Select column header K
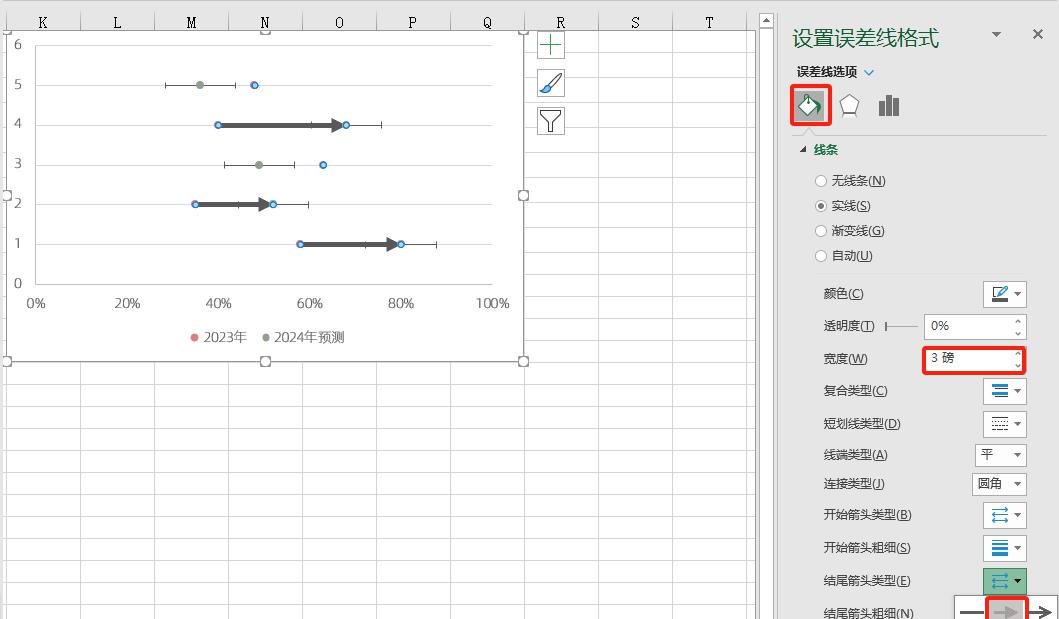This screenshot has height=619, width=1059. coord(43,22)
